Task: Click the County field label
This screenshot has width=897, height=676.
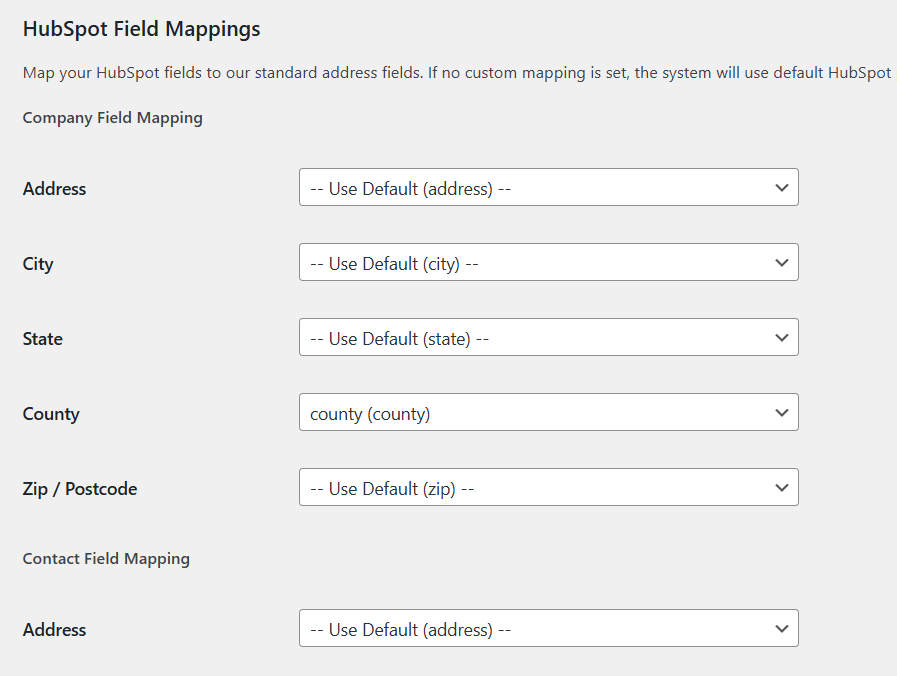Action: click(51, 413)
